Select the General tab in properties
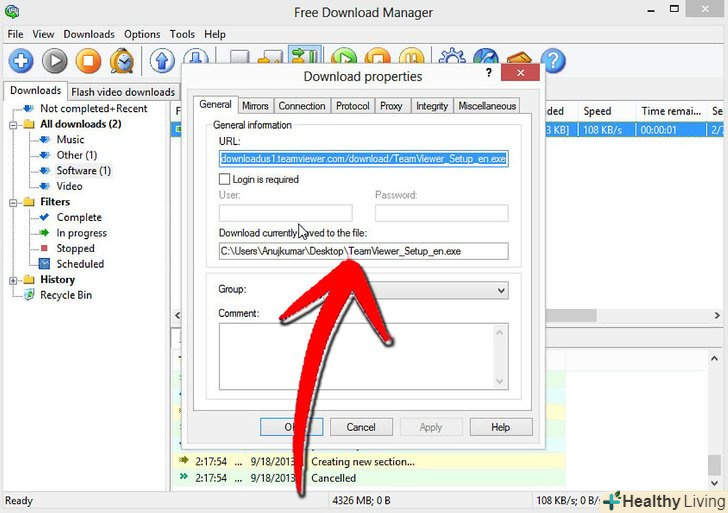Screen dimensions: 728x513 click(x=215, y=104)
